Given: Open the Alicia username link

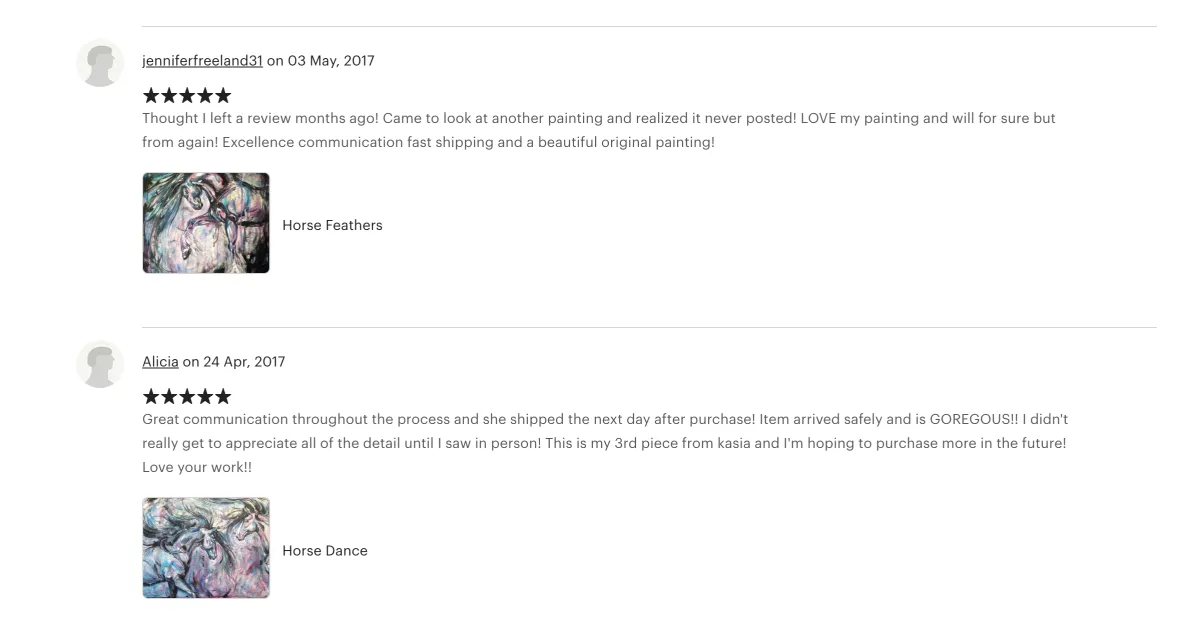Looking at the screenshot, I should pos(160,362).
